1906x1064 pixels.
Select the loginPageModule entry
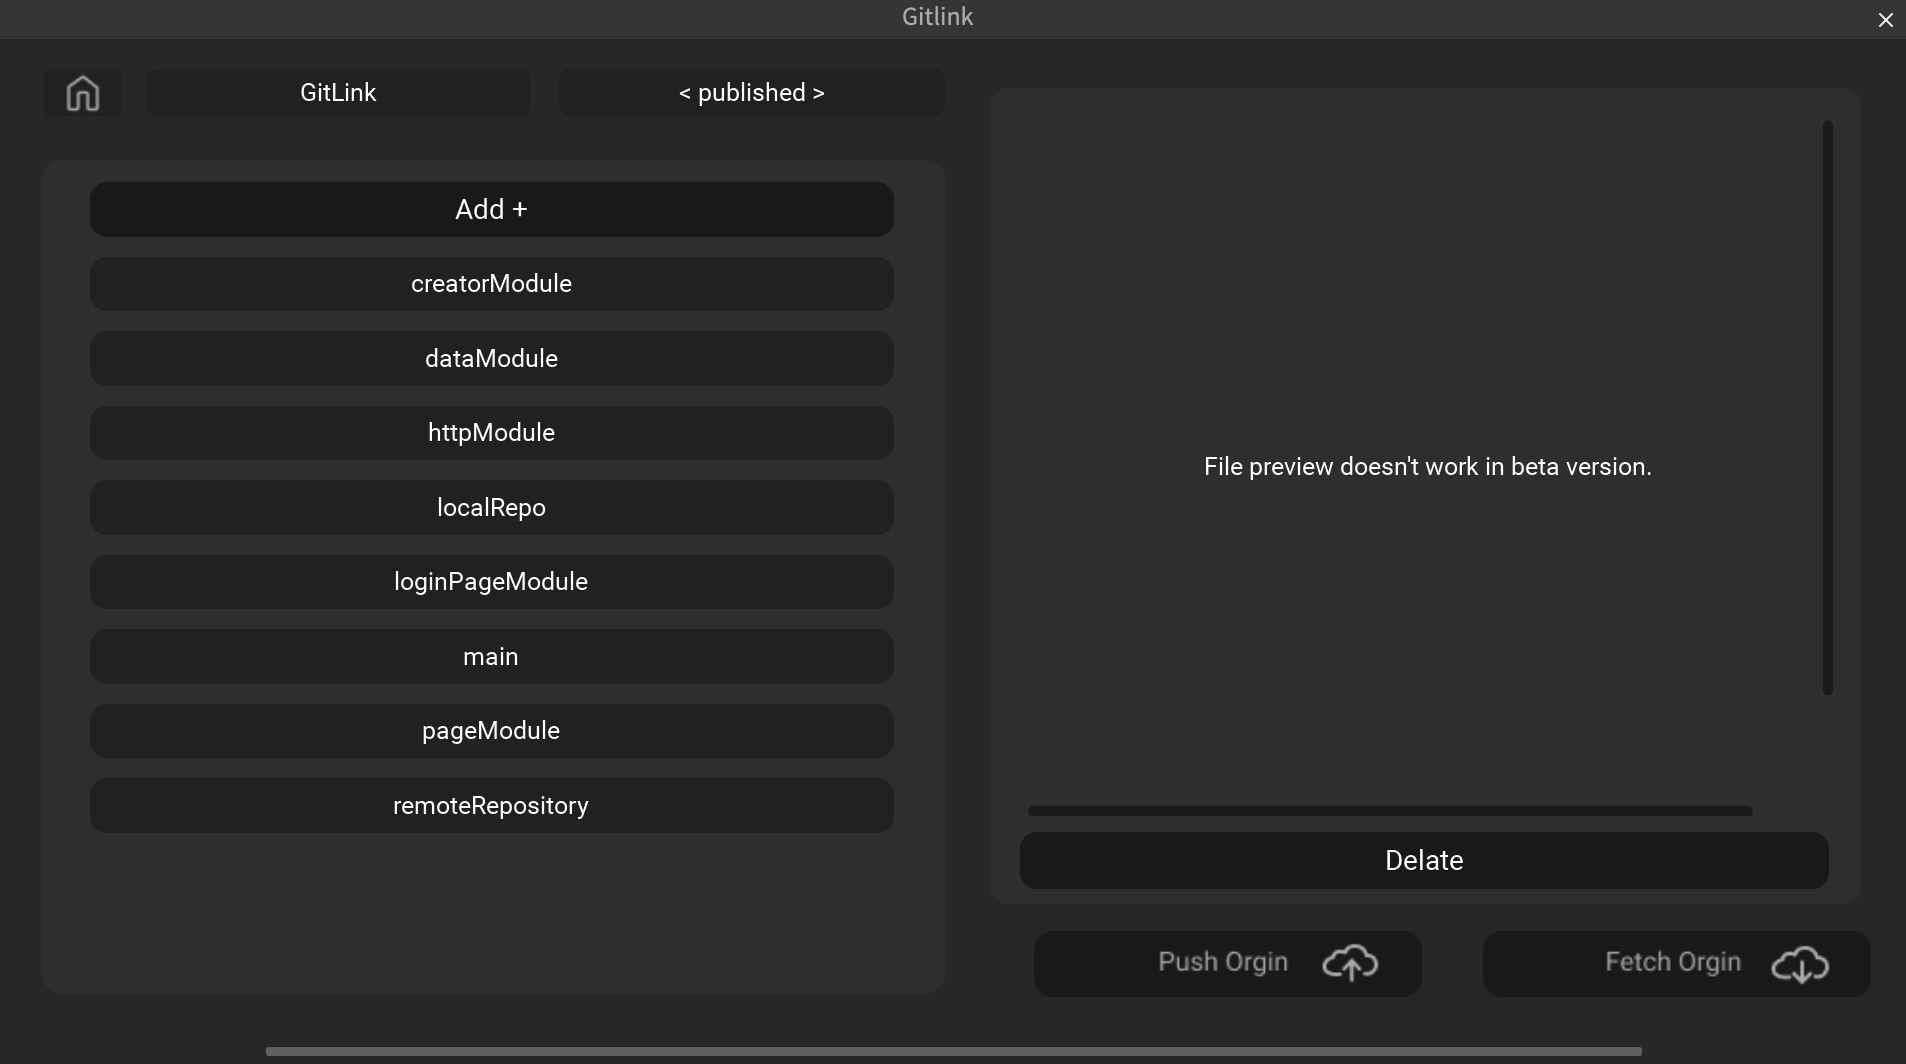tap(491, 581)
